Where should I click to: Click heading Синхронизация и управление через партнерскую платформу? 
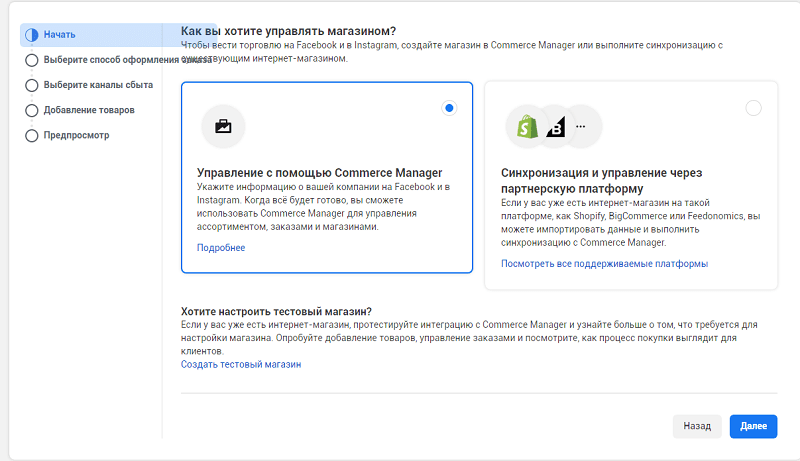coord(602,181)
